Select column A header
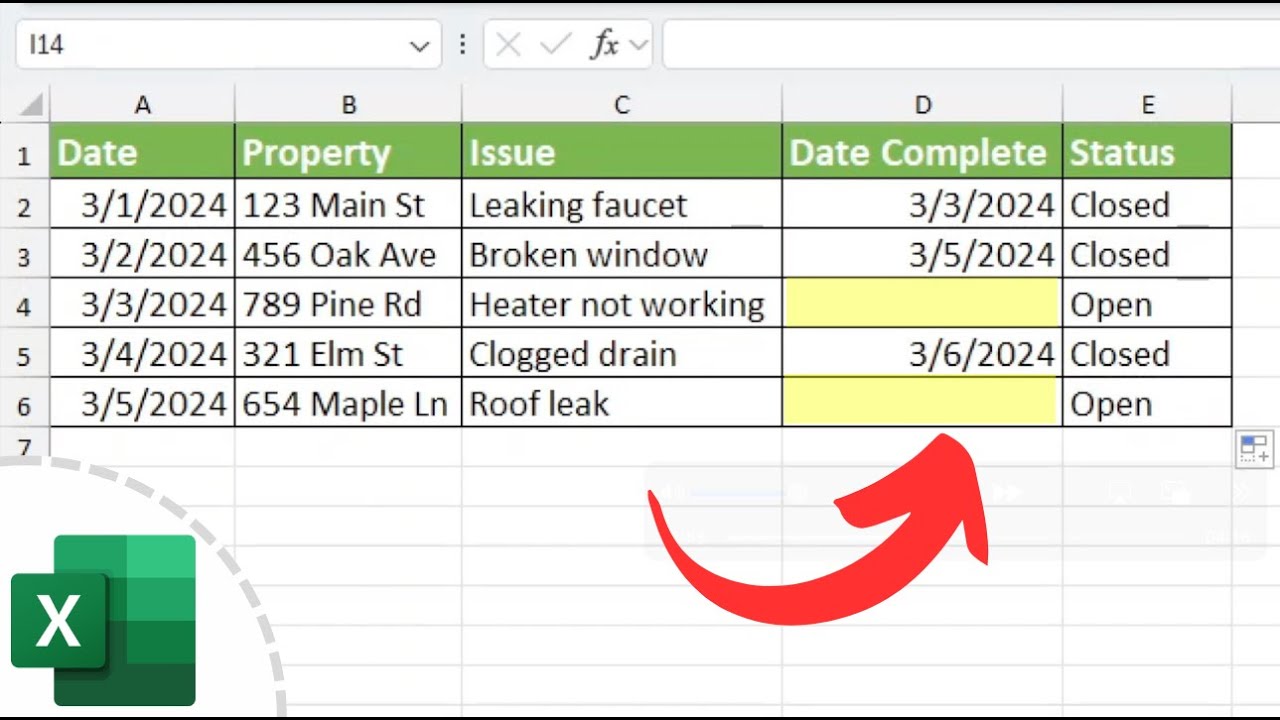This screenshot has width=1280, height=720. 142,105
